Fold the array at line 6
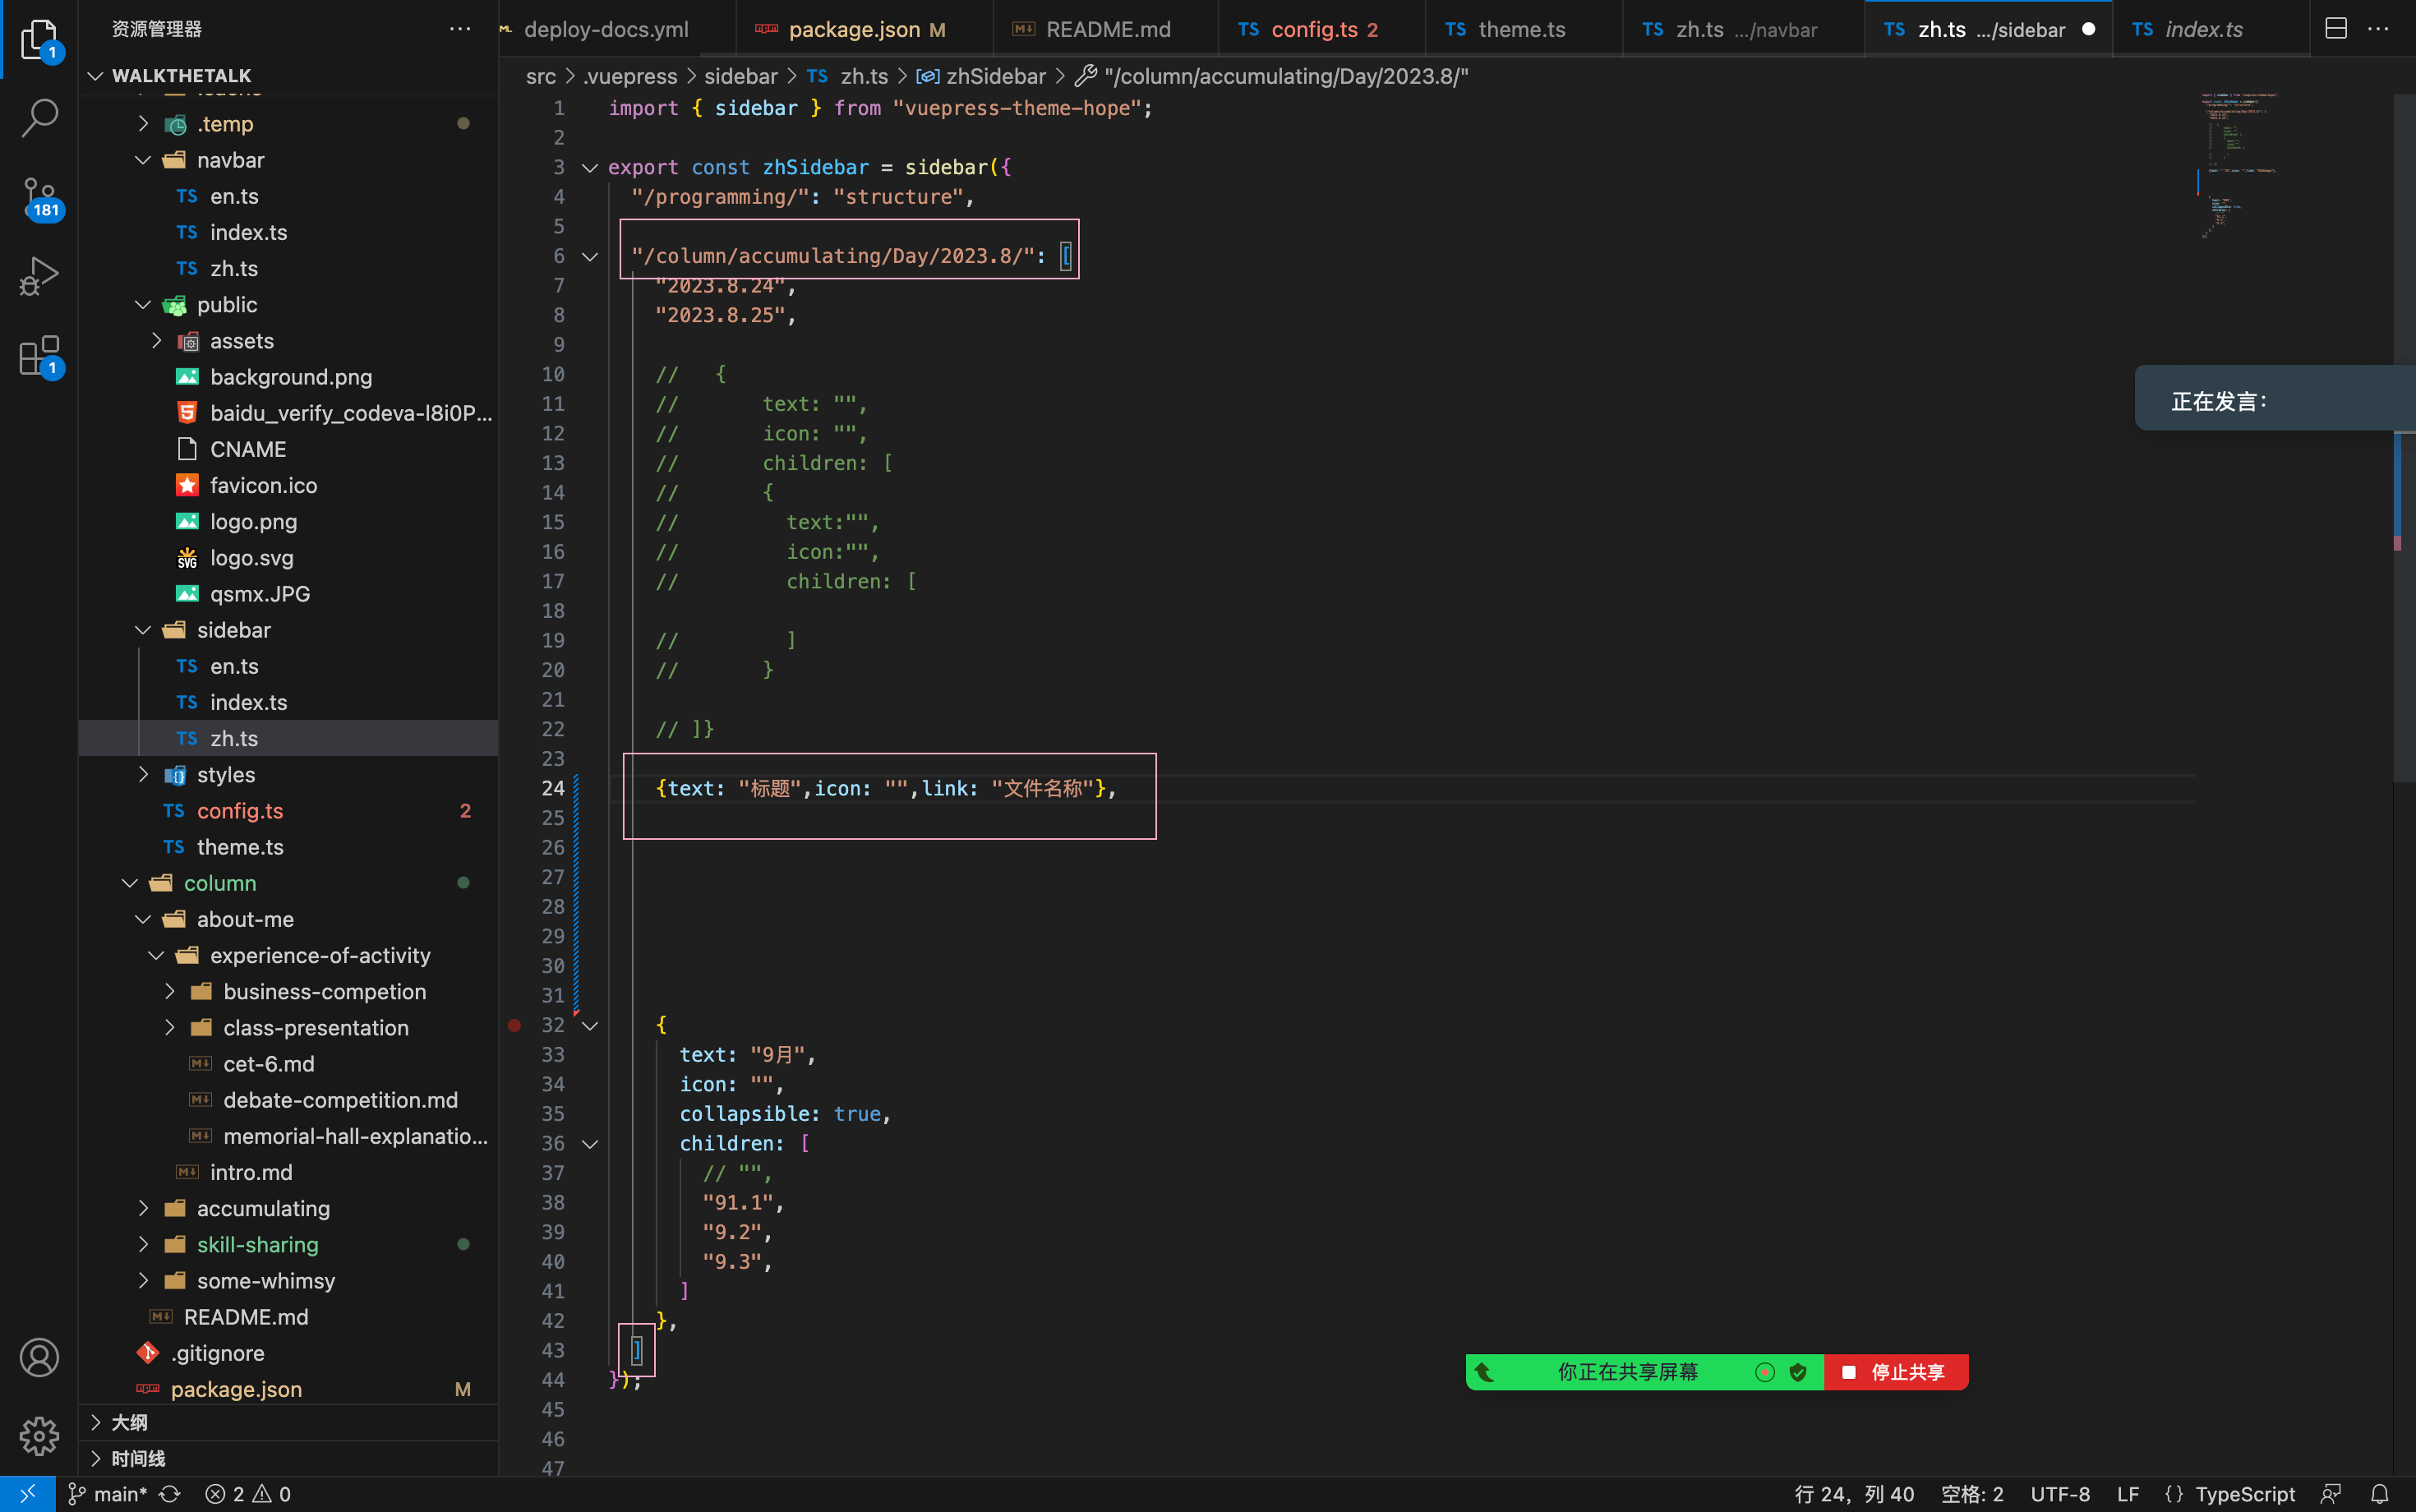 pos(590,256)
